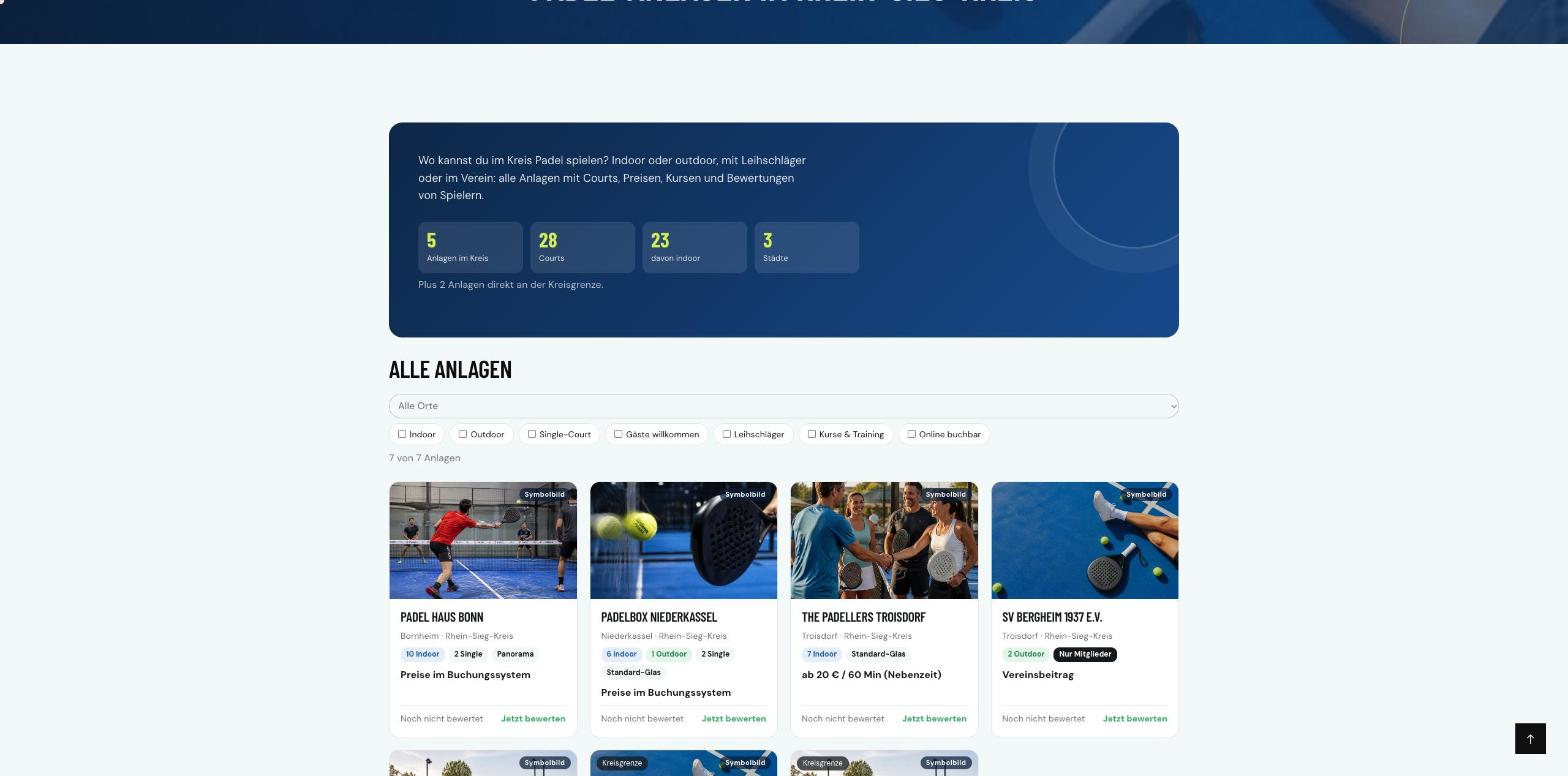Open the Padel Haus Bonn card image
Viewport: 1568px width, 776px height.
[x=483, y=540]
